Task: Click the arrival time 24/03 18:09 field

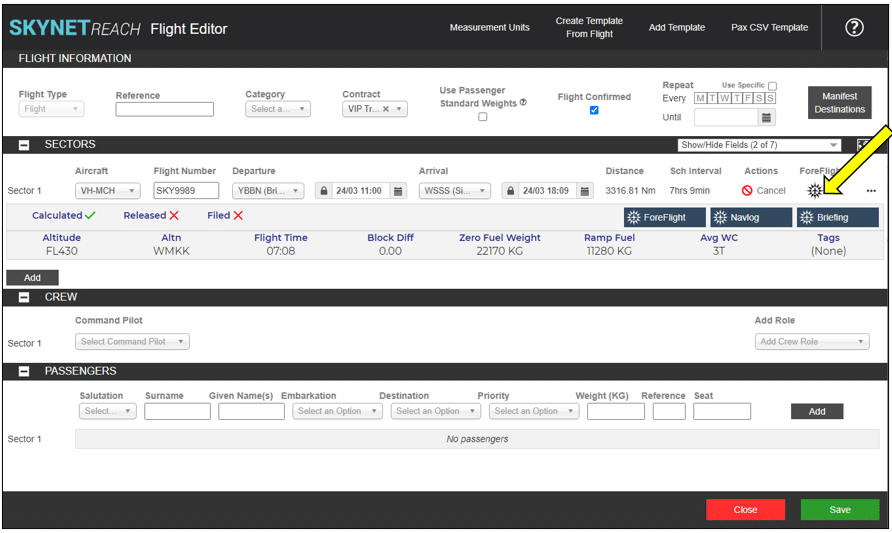Action: click(548, 191)
